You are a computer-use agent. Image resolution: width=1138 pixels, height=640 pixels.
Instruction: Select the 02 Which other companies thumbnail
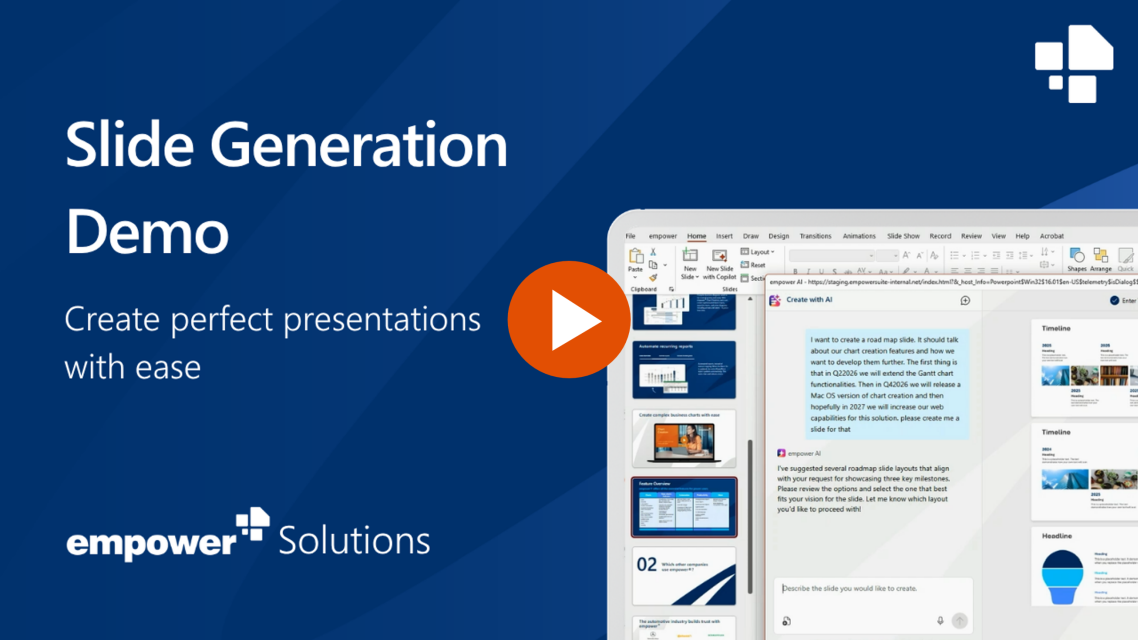point(684,576)
